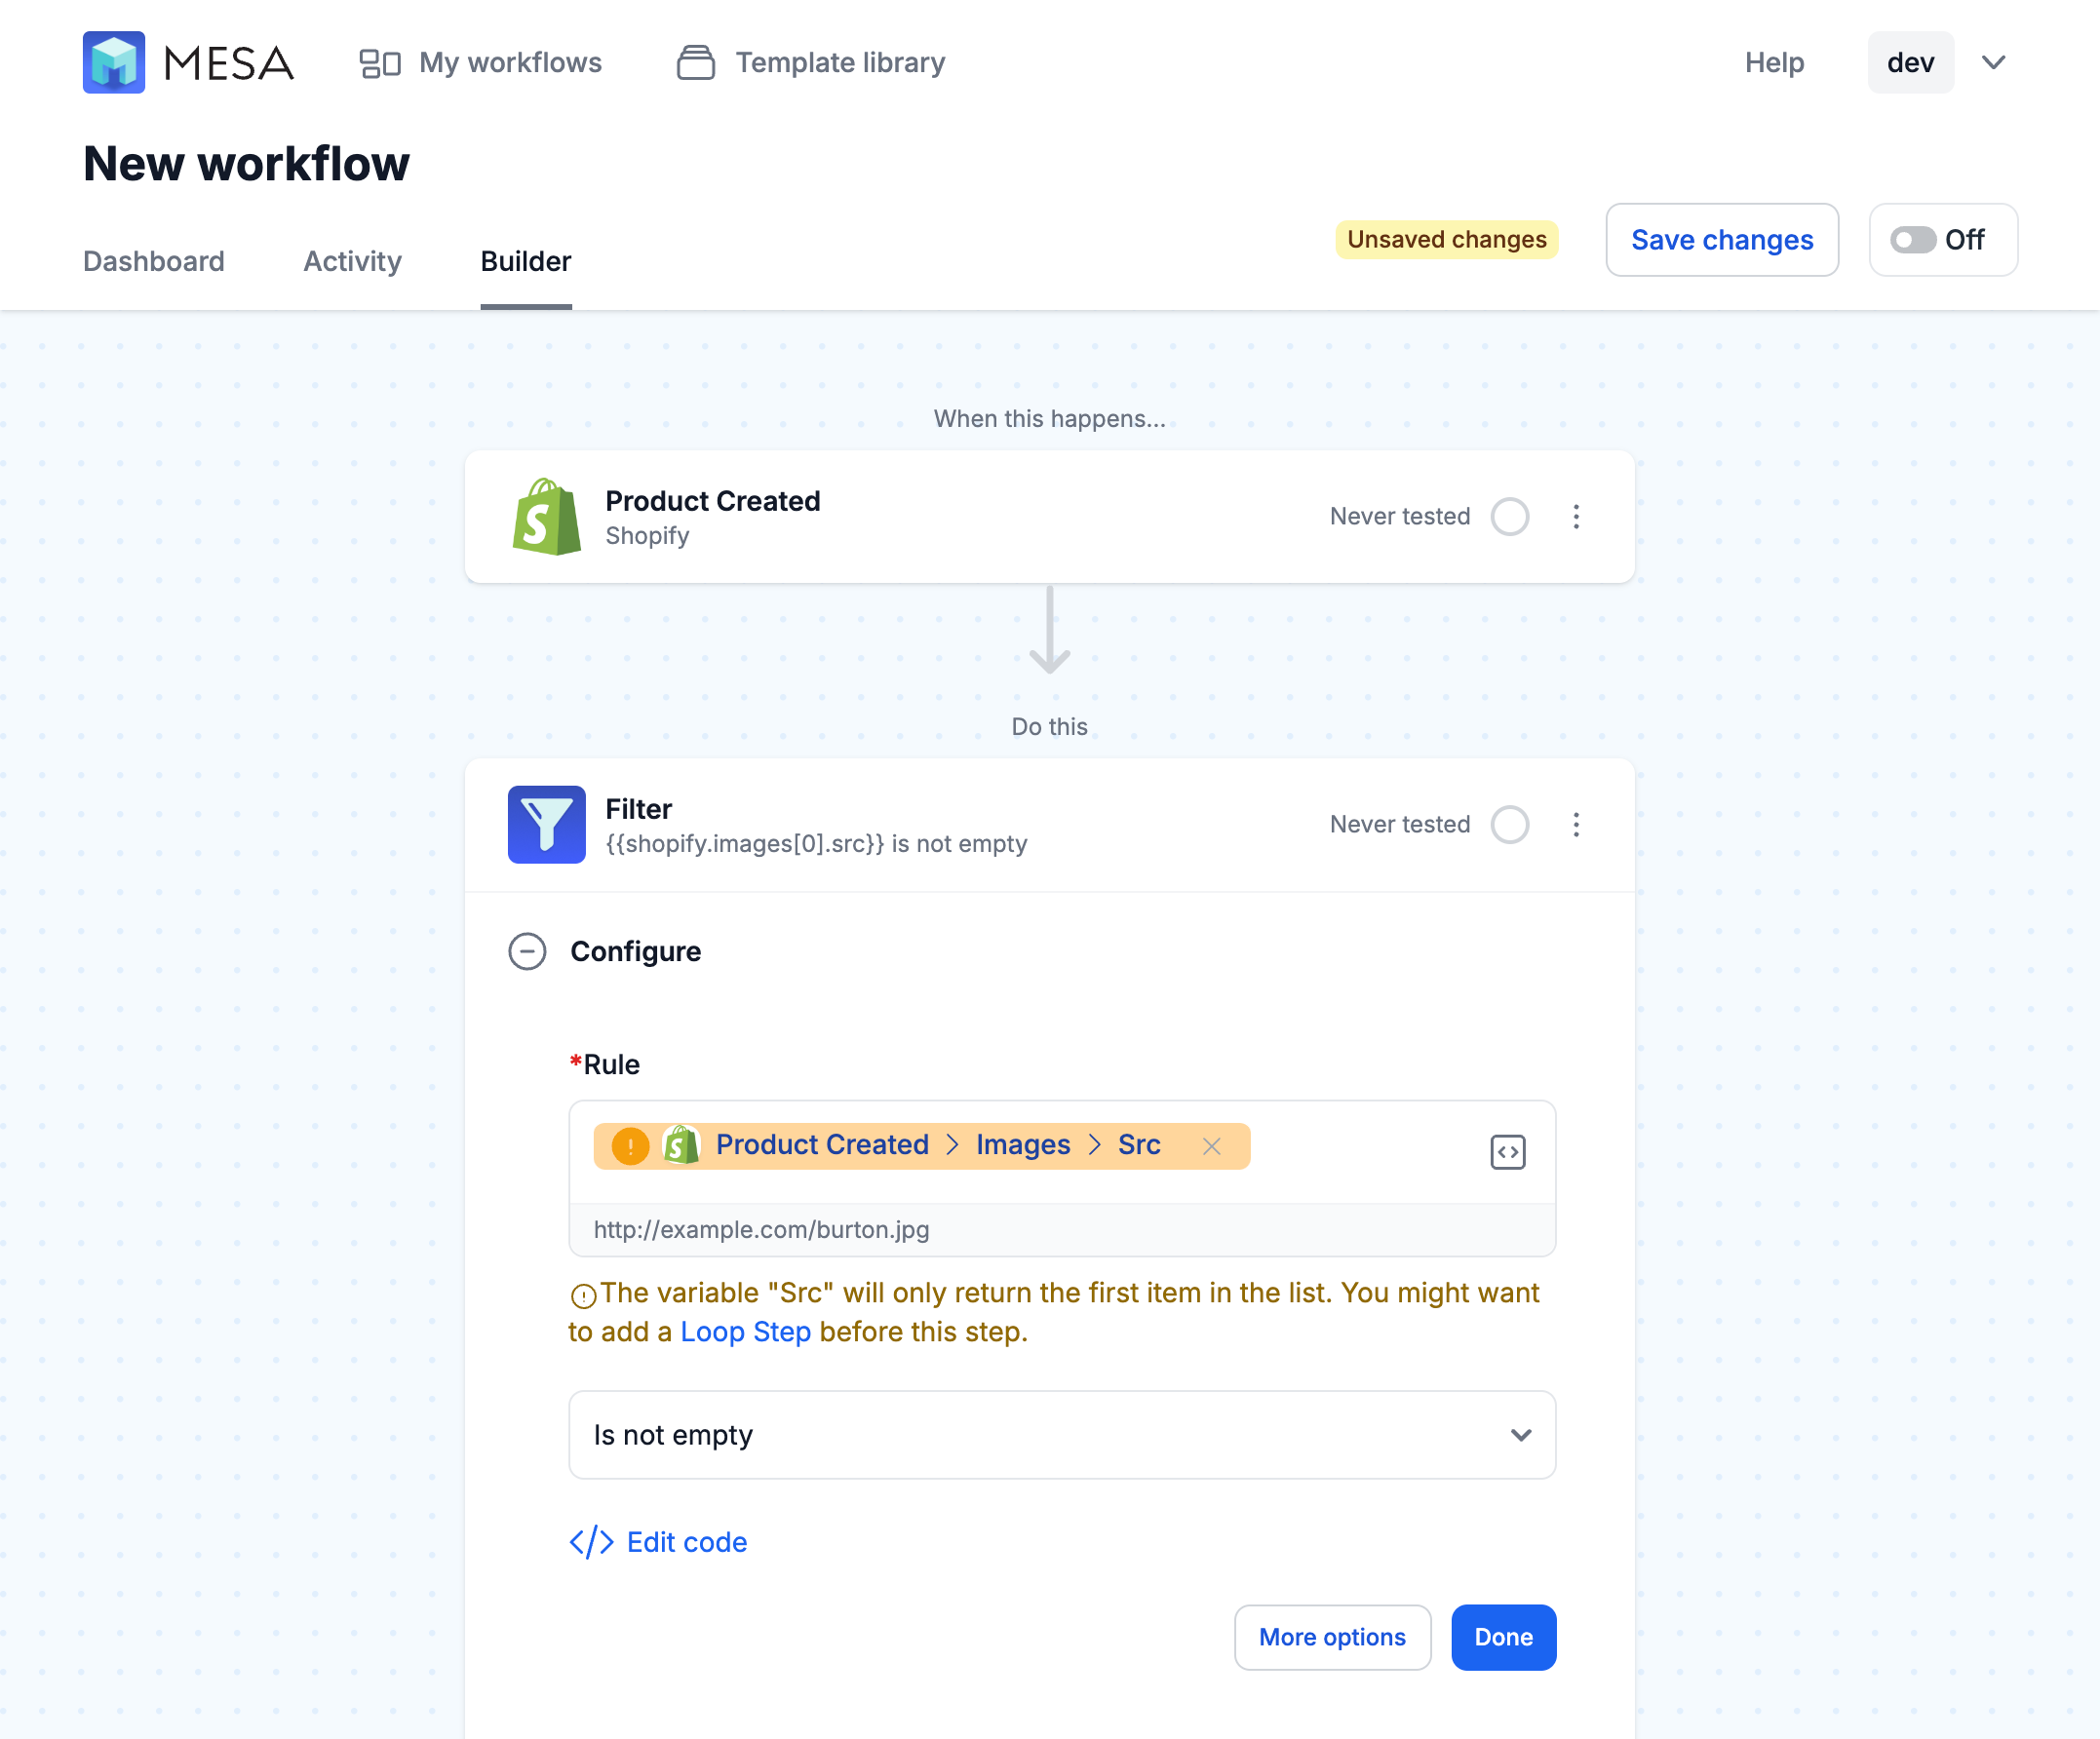The width and height of the screenshot is (2100, 1739).
Task: Switch to the Activity tab
Action: coord(352,261)
